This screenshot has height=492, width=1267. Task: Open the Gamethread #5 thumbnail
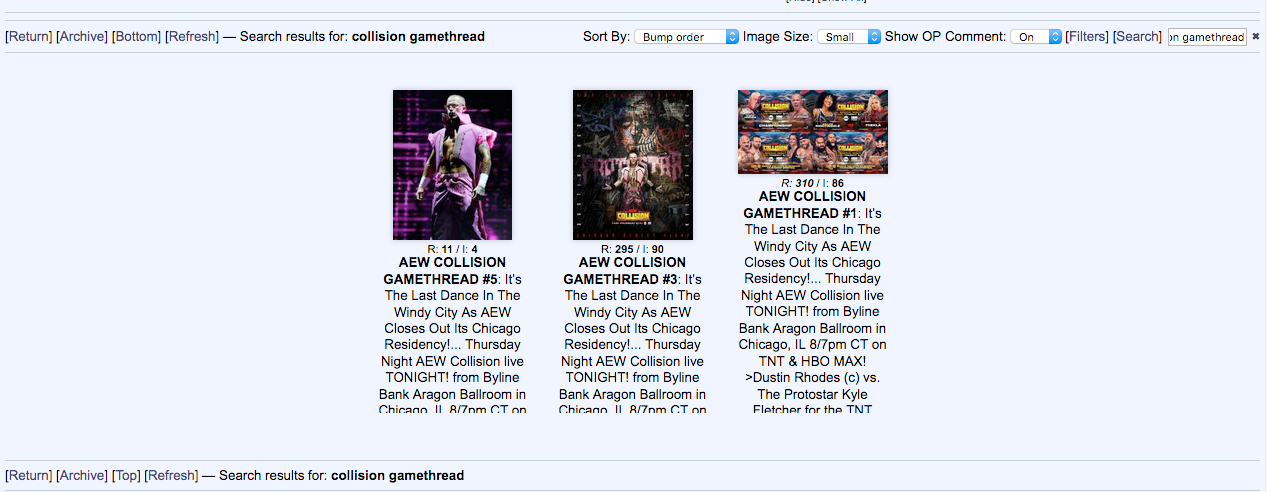tap(452, 165)
